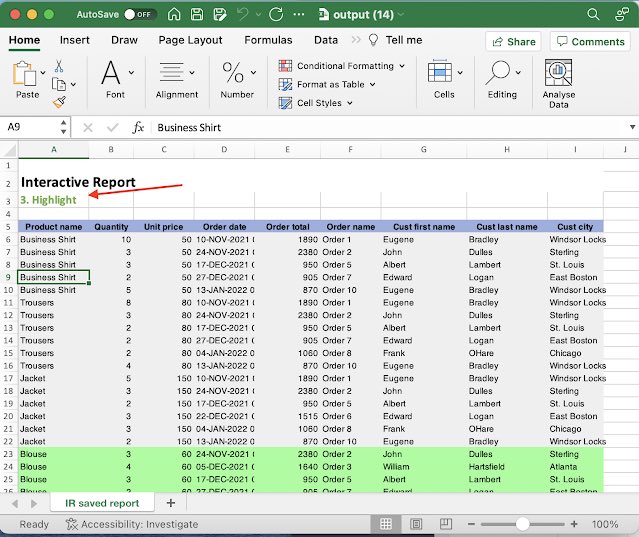This screenshot has height=537, width=639.
Task: Click the previous sheet navigation arrow
Action: pos(15,504)
